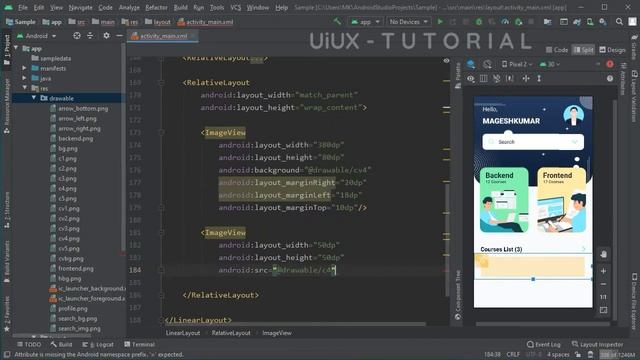Open the Logcat tool window
The width and height of the screenshot is (640, 360).
point(98,344)
